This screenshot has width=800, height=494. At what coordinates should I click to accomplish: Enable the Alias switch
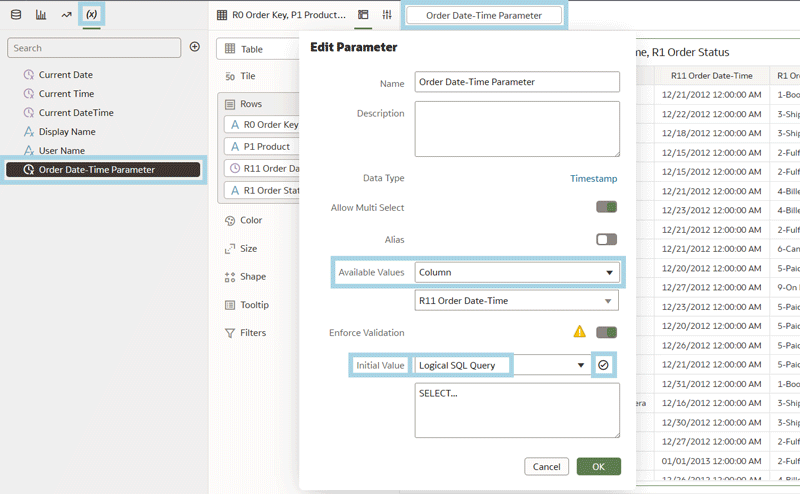click(606, 240)
